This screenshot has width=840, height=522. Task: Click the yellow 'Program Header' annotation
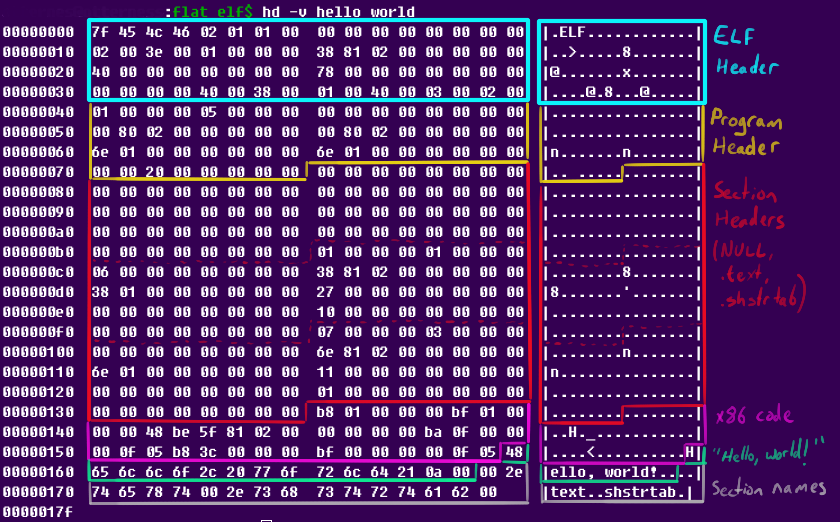(746, 133)
